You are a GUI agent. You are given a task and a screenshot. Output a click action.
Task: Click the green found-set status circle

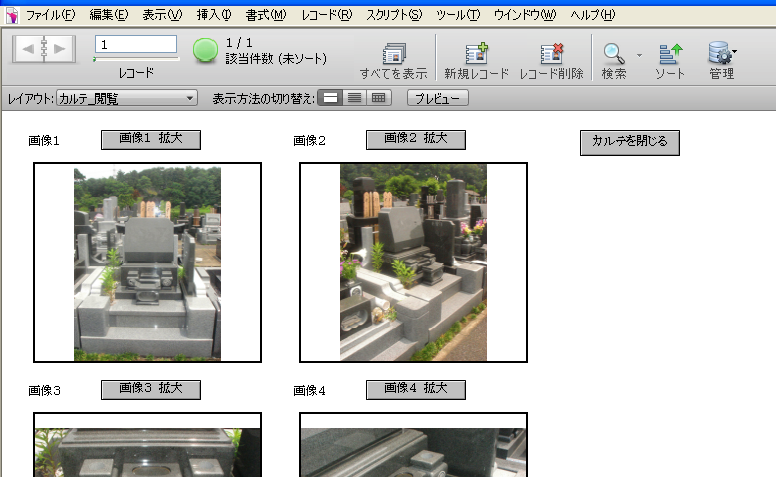(x=205, y=50)
